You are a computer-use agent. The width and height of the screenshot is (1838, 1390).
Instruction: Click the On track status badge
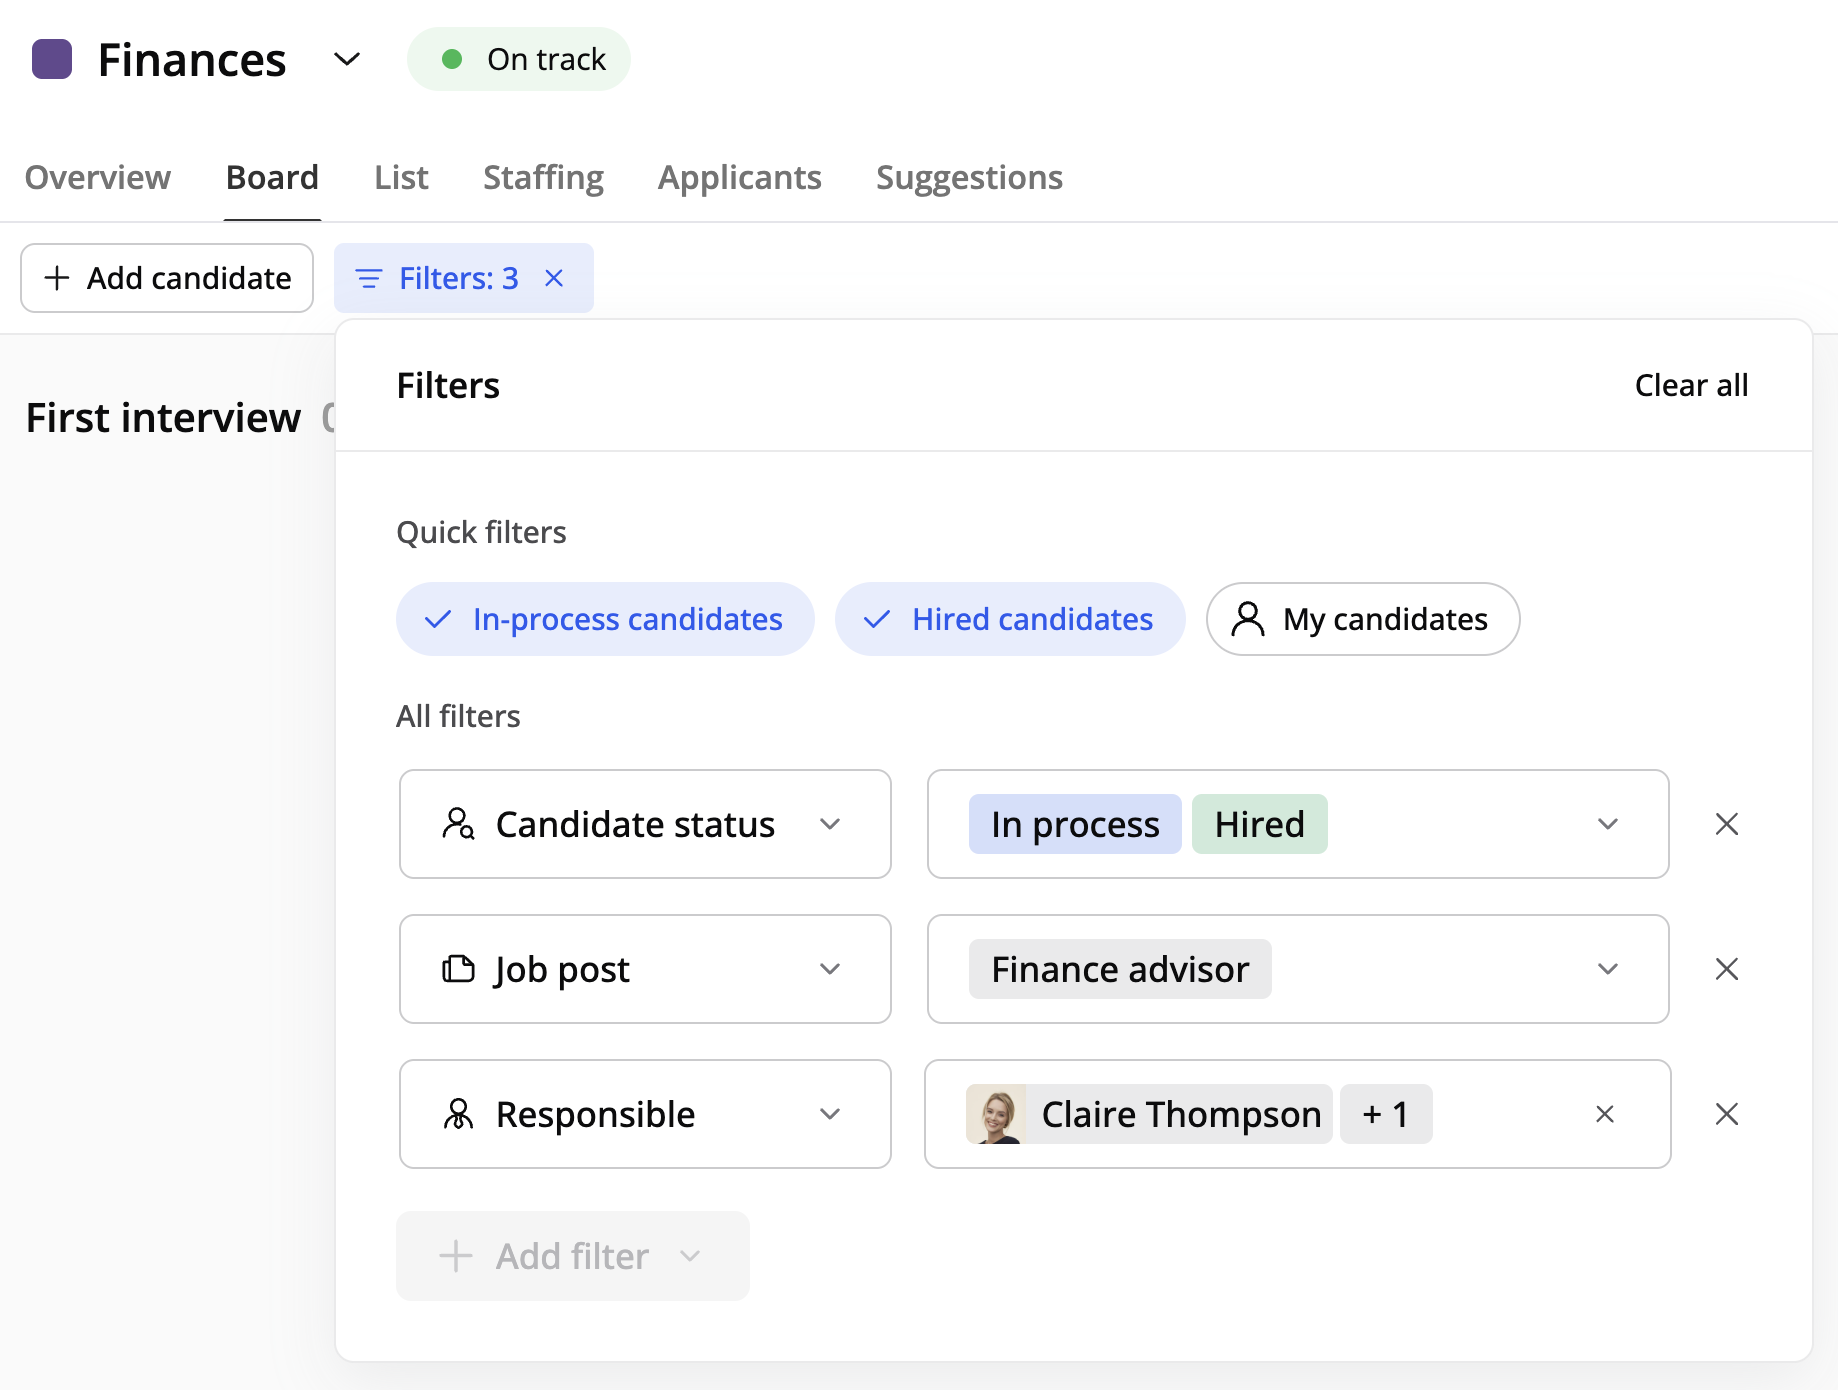518,59
